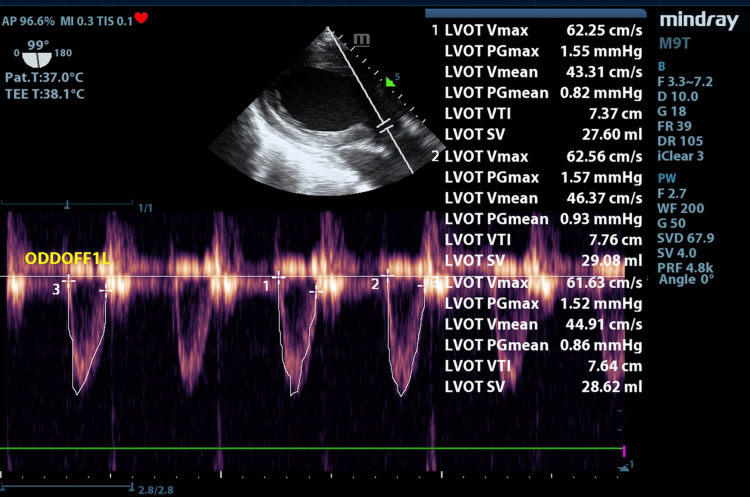Click the Mindray logo
750x497 pixels.
point(699,21)
